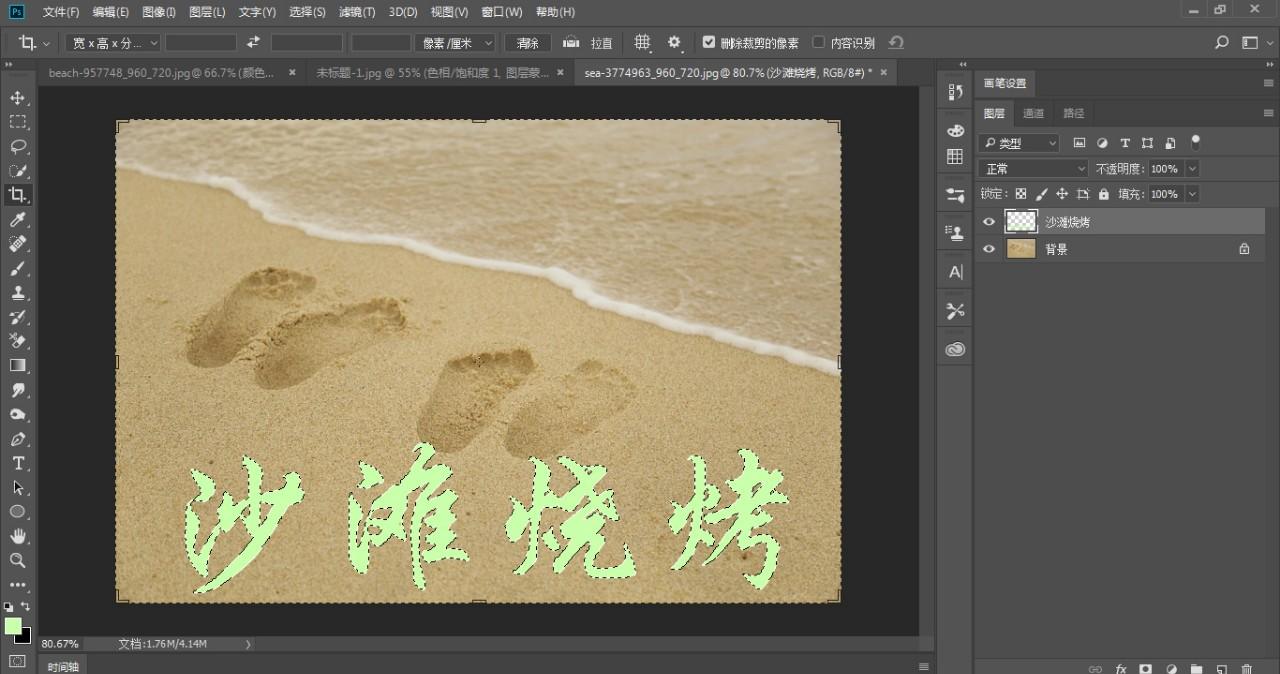Expand the 不透明度 opacity slider arrow
Image resolution: width=1280 pixels, height=674 pixels.
point(1190,169)
